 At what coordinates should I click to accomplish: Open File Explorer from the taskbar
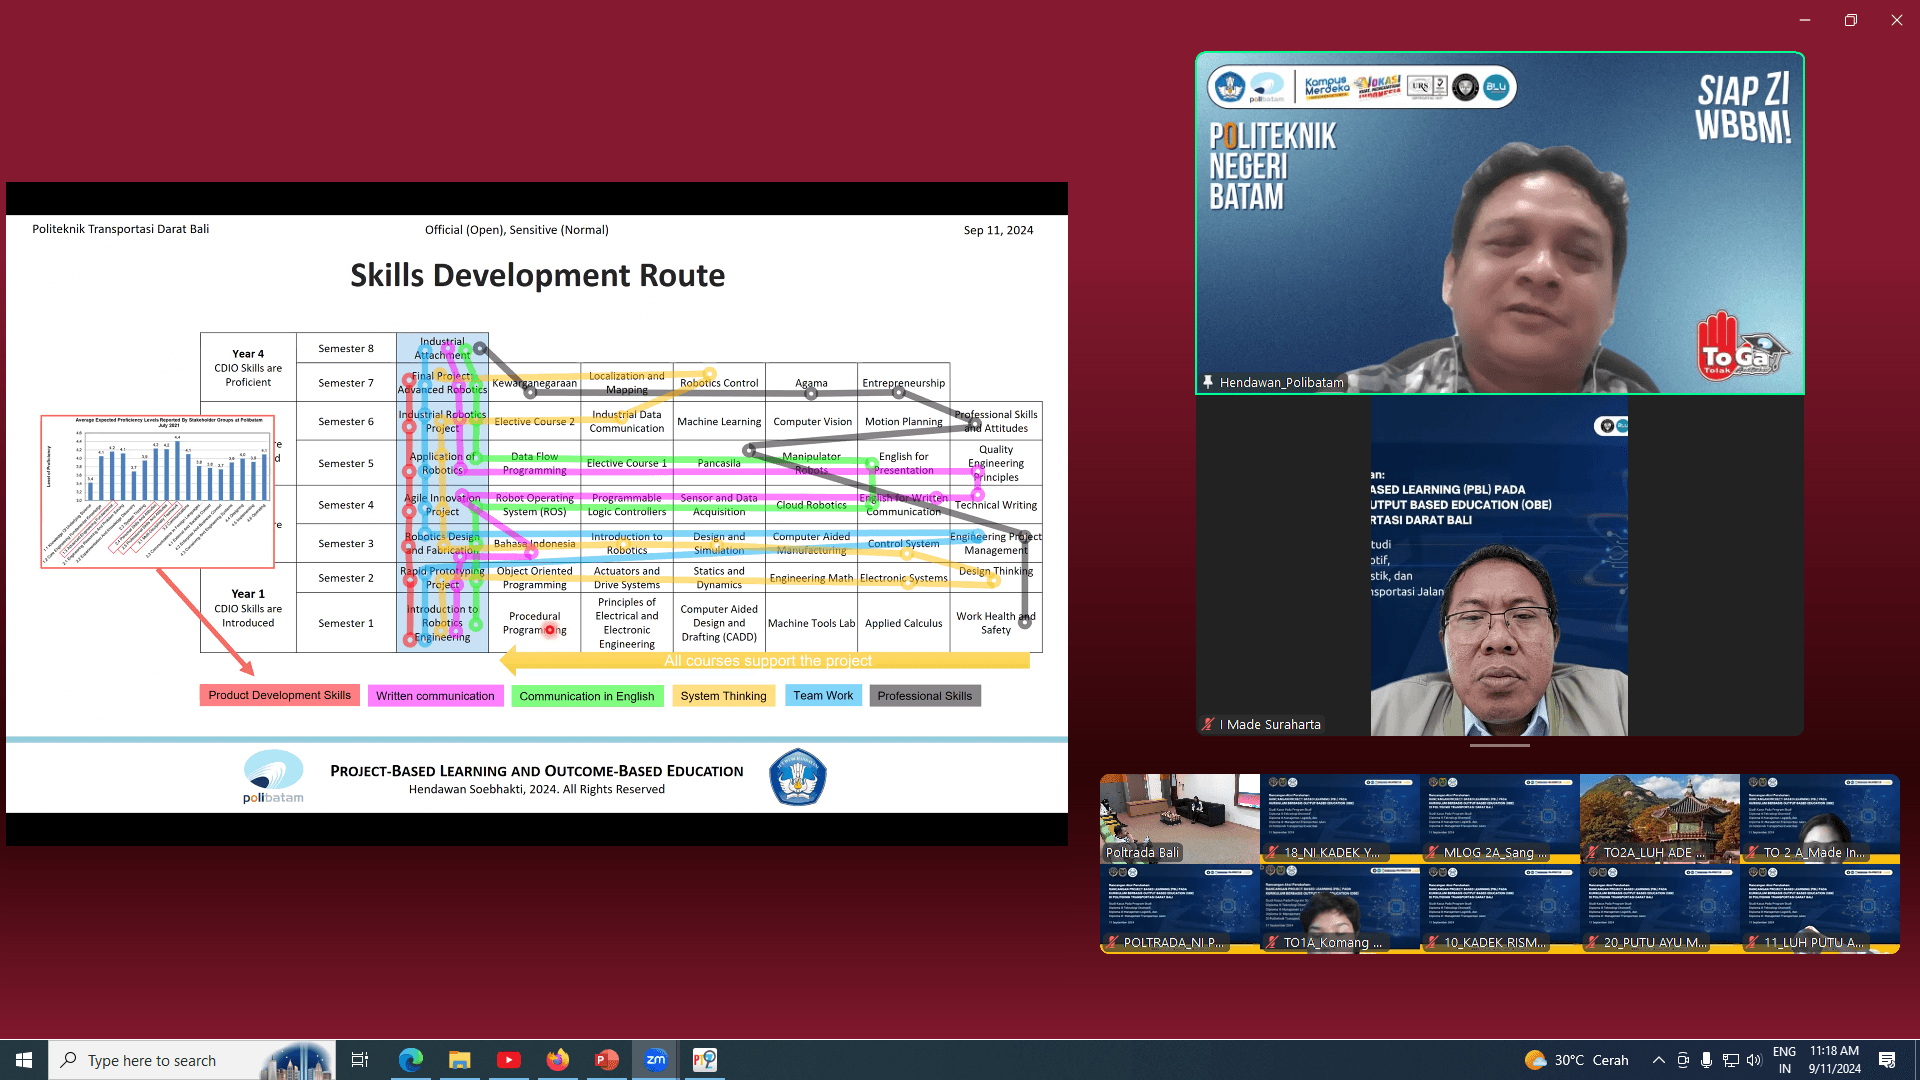tap(459, 1060)
